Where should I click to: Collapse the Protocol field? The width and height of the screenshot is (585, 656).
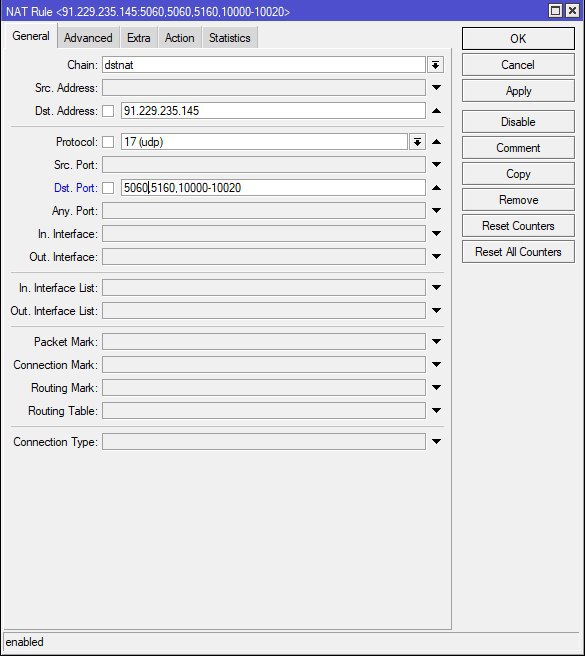[436, 142]
